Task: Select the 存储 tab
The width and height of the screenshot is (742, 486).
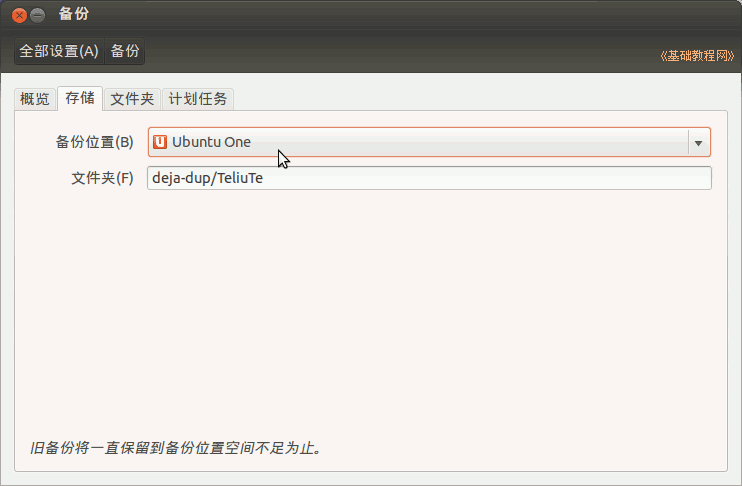Action: pos(80,98)
